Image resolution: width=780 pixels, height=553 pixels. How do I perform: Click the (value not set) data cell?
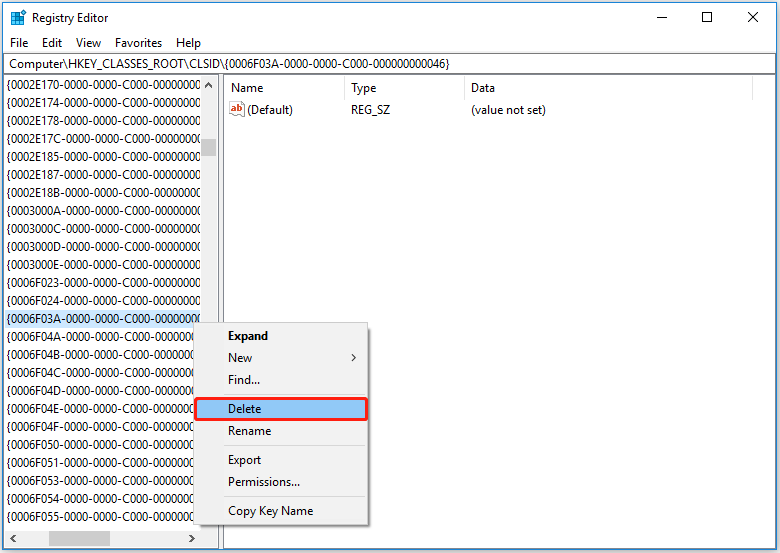point(508,110)
